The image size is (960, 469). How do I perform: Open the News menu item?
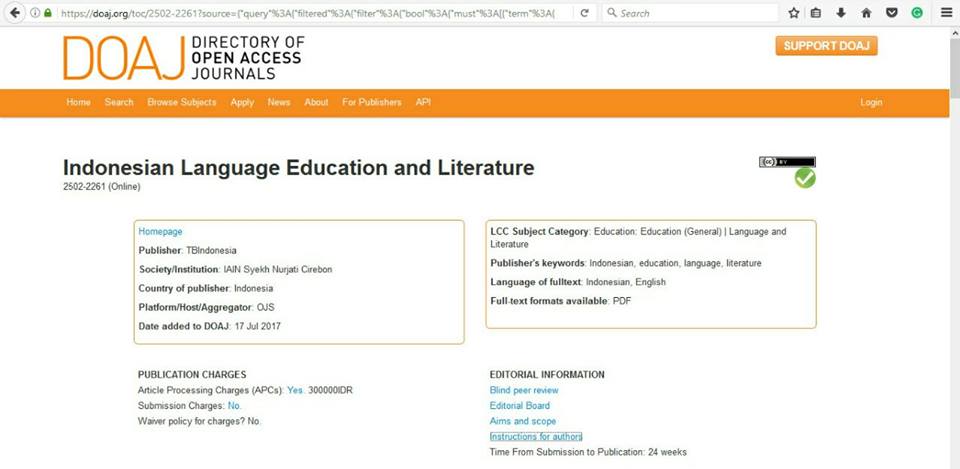[x=279, y=102]
